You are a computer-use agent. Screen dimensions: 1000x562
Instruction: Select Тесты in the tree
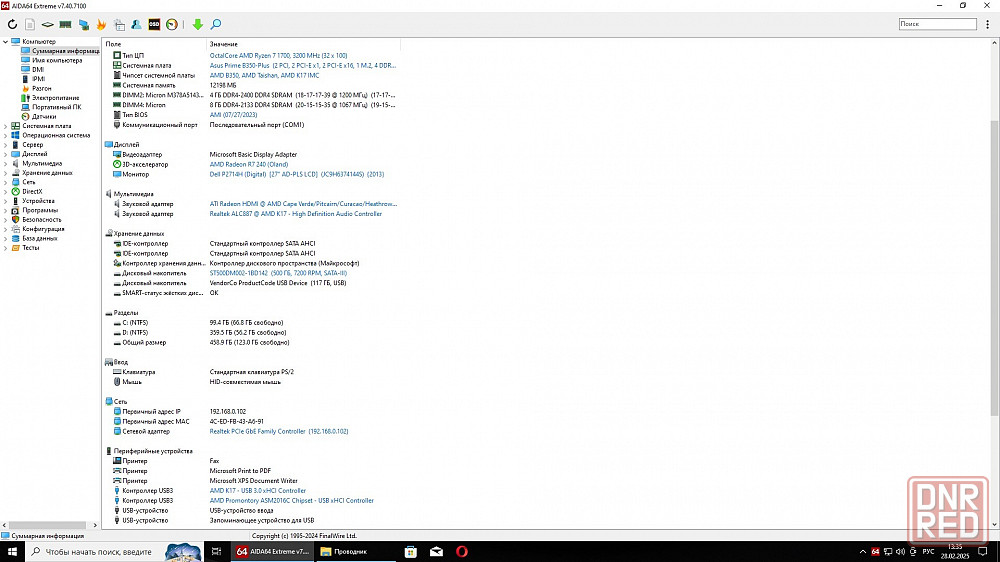click(31, 248)
